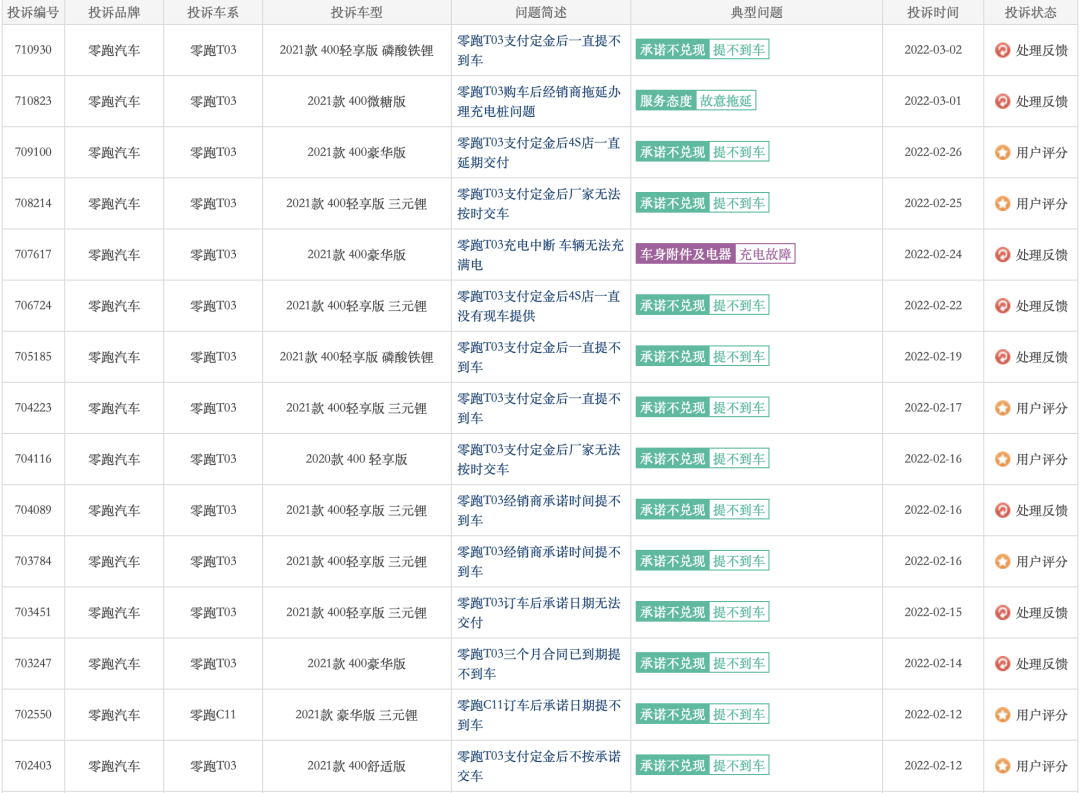Click 车身附件及电器 purple tag

pyautogui.click(x=685, y=254)
